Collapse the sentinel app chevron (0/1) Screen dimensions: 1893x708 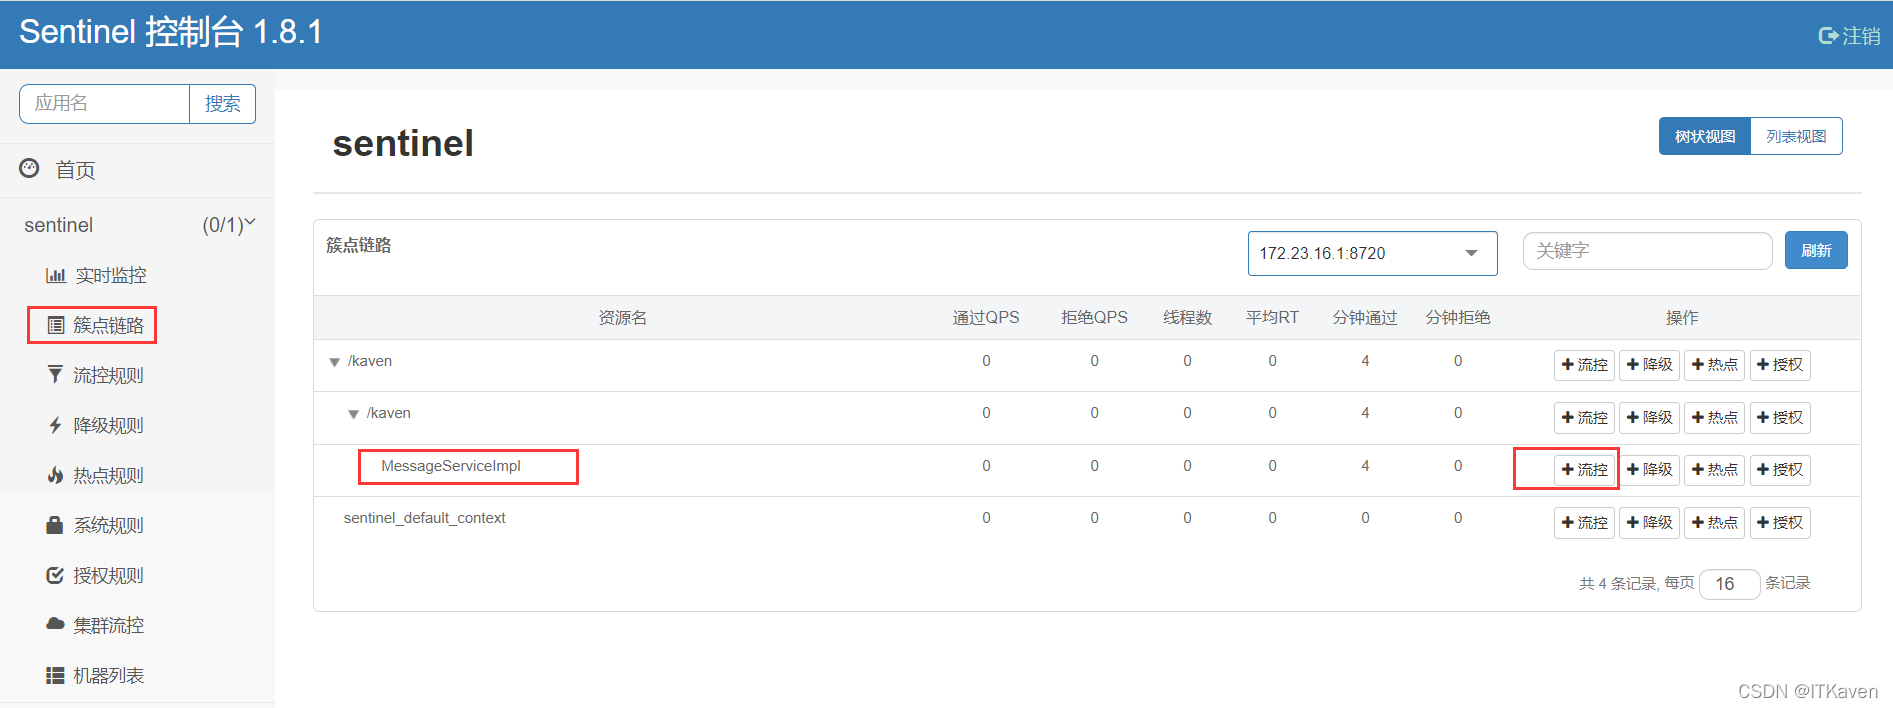[x=250, y=222]
